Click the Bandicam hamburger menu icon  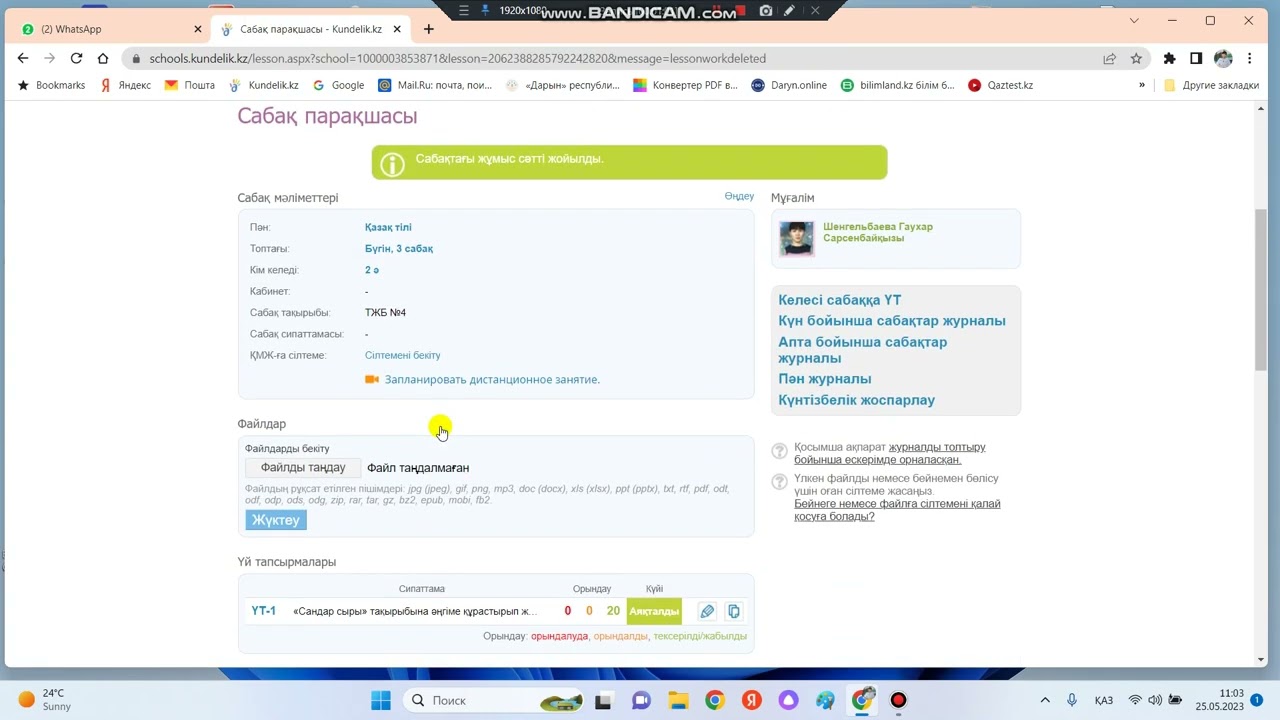pyautogui.click(x=463, y=11)
